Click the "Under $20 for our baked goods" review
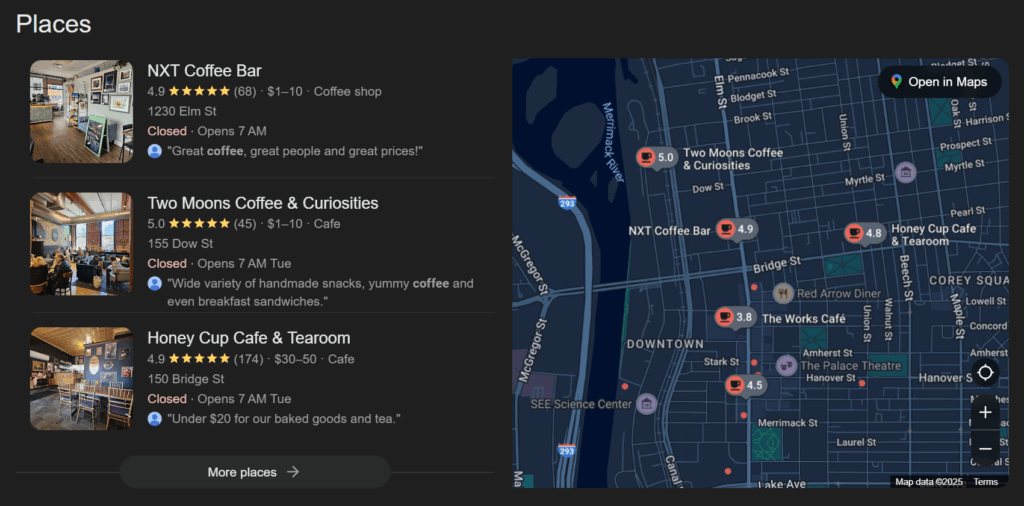Image resolution: width=1024 pixels, height=506 pixels. click(x=283, y=419)
